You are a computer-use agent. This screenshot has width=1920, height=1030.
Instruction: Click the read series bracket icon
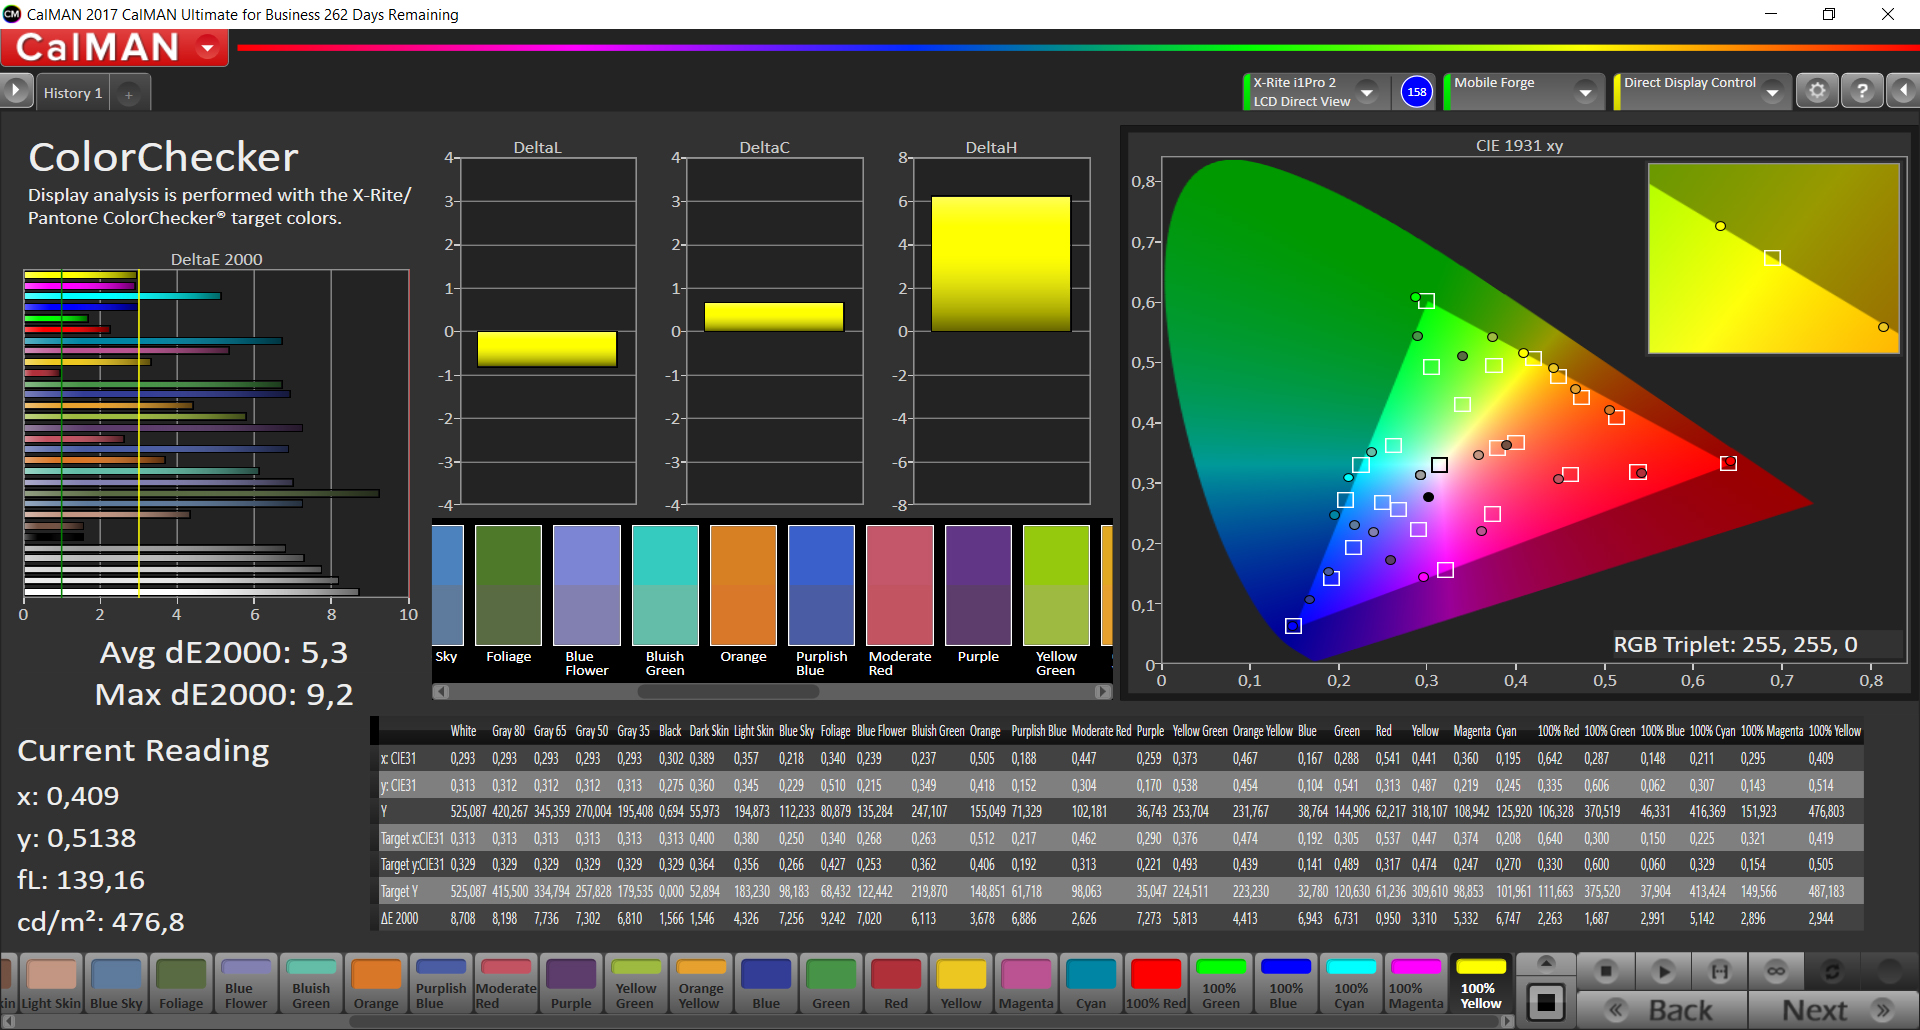1719,971
